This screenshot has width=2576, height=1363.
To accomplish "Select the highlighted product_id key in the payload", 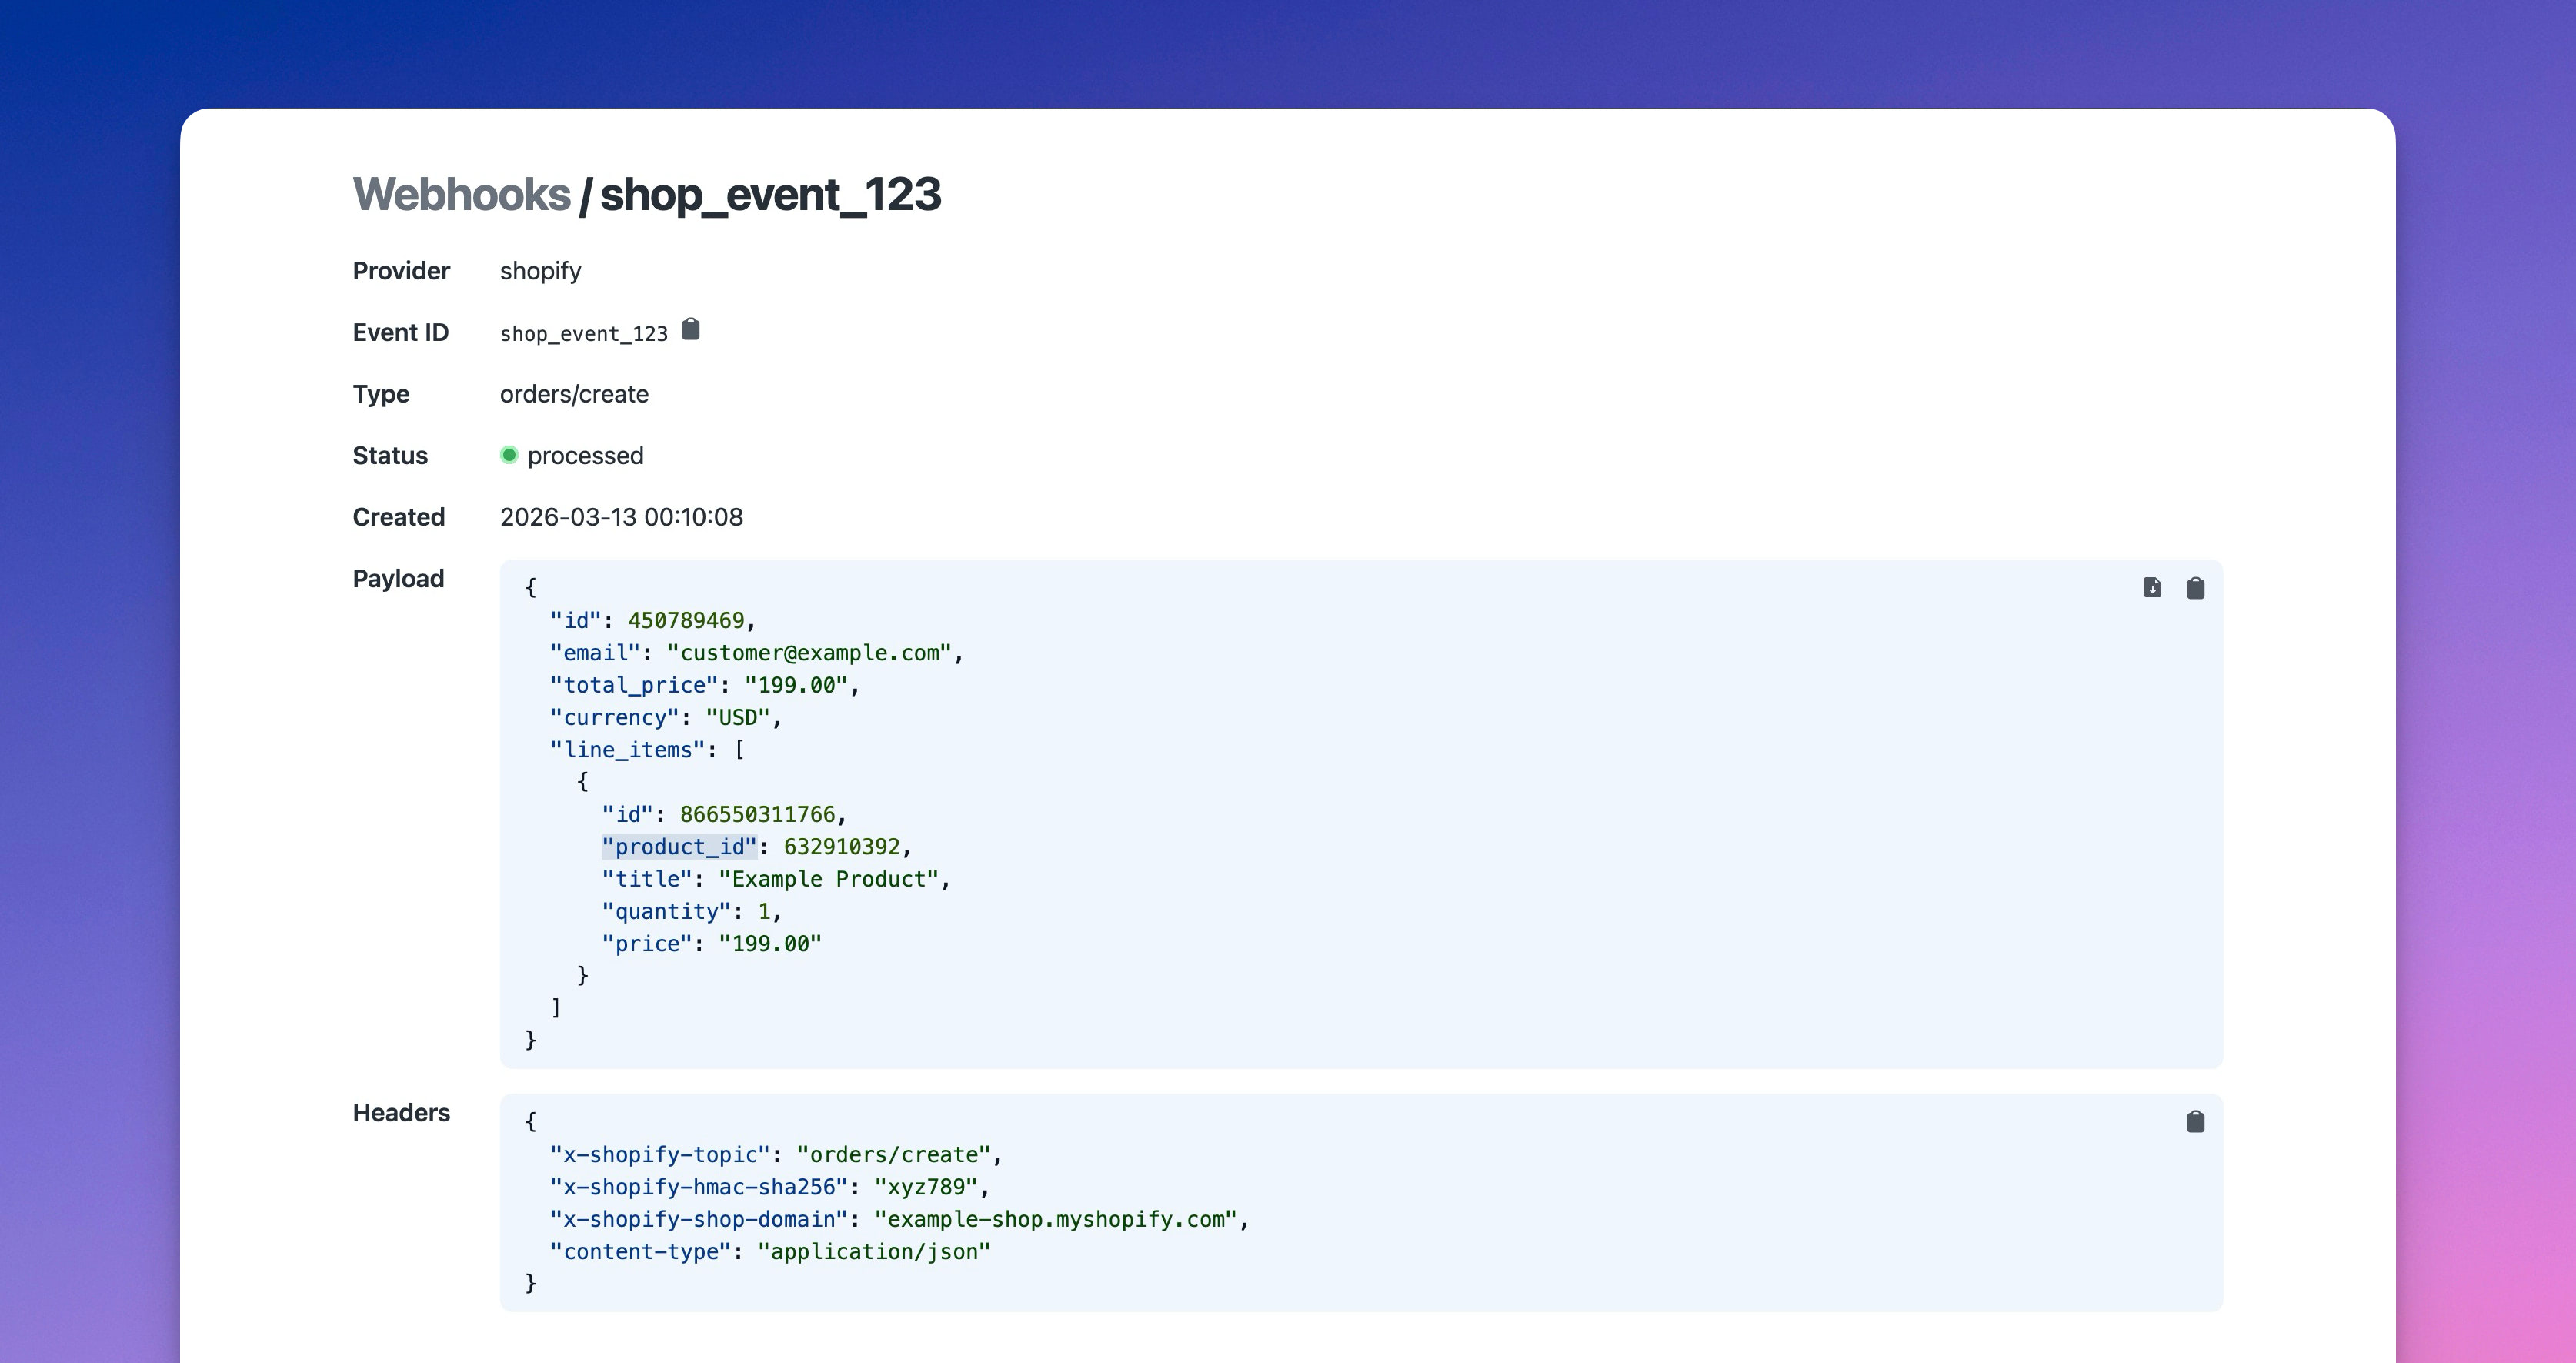I will click(x=681, y=846).
